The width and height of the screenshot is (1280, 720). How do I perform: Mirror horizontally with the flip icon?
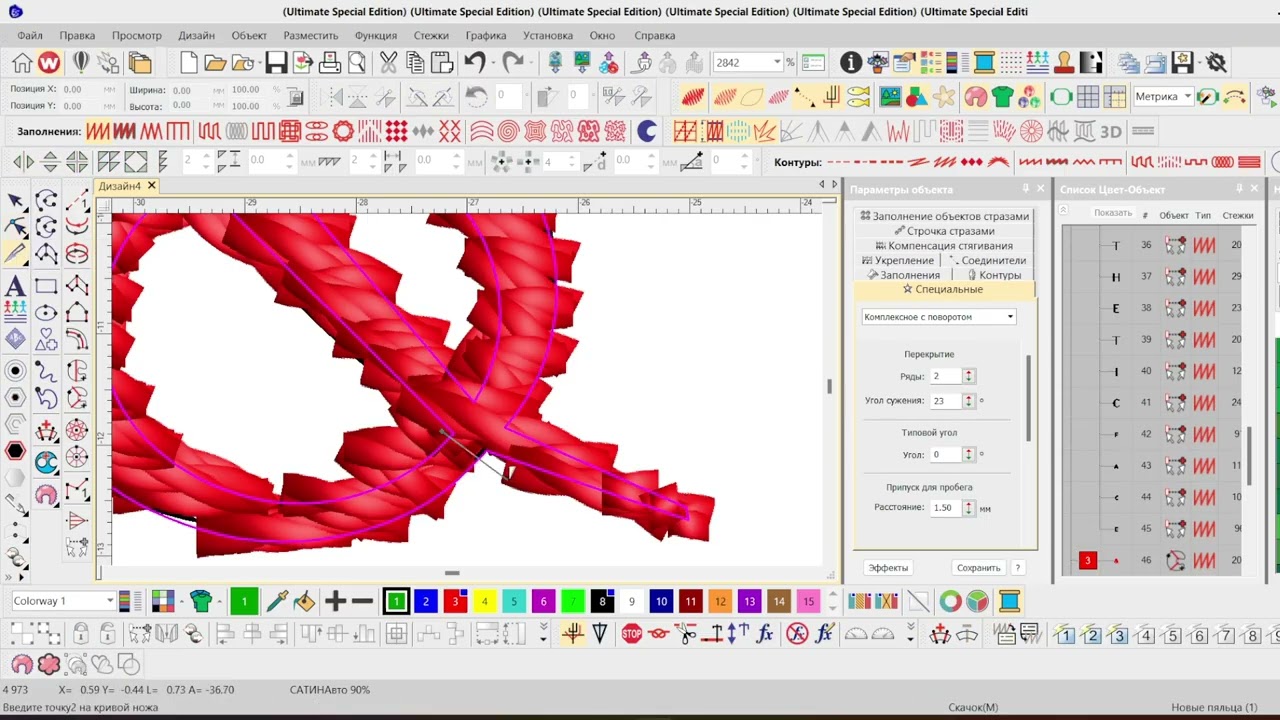tap(22, 162)
